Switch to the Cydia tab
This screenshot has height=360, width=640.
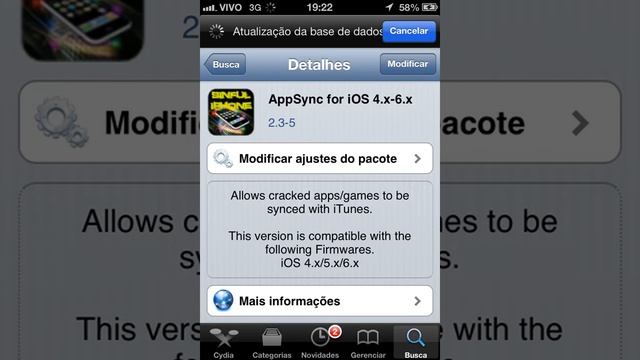[x=224, y=343]
